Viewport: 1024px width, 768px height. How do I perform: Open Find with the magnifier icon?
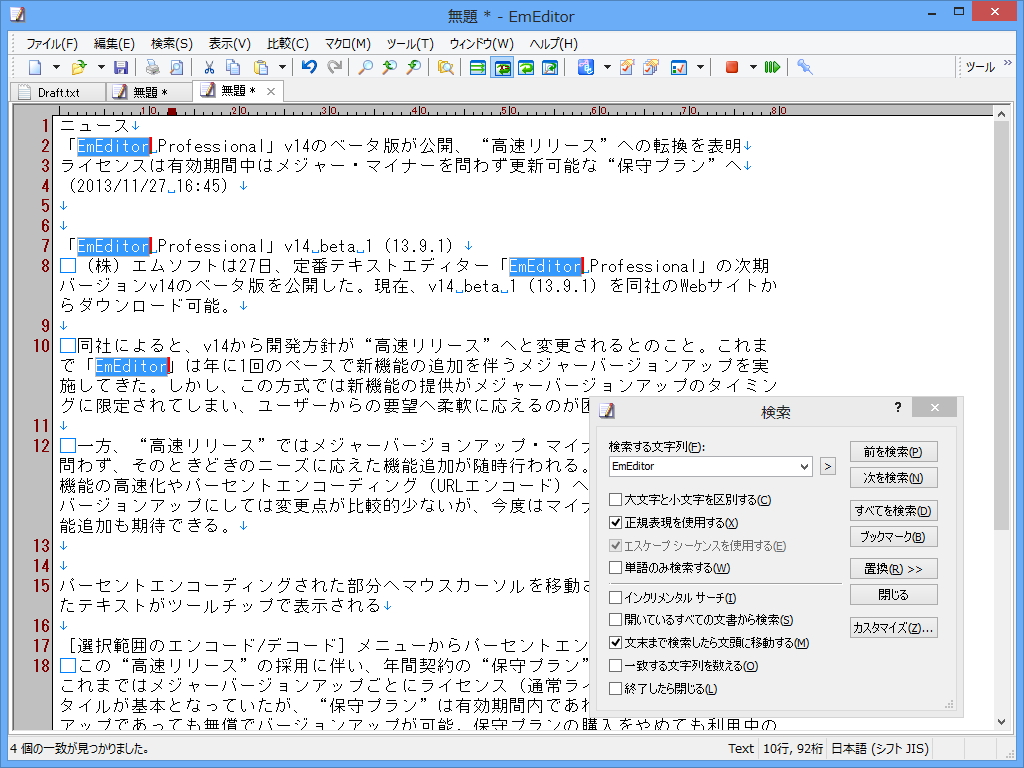pos(366,67)
